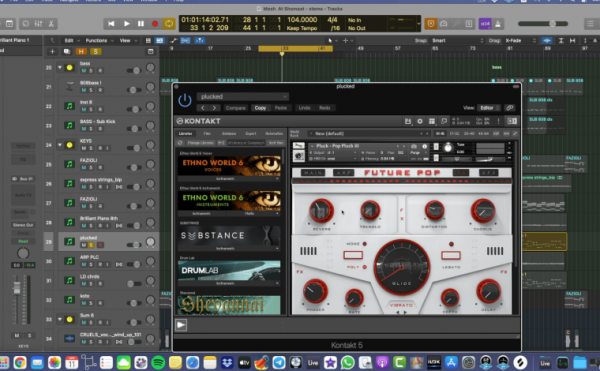Click the Manage Libraries button

[x=201, y=143]
